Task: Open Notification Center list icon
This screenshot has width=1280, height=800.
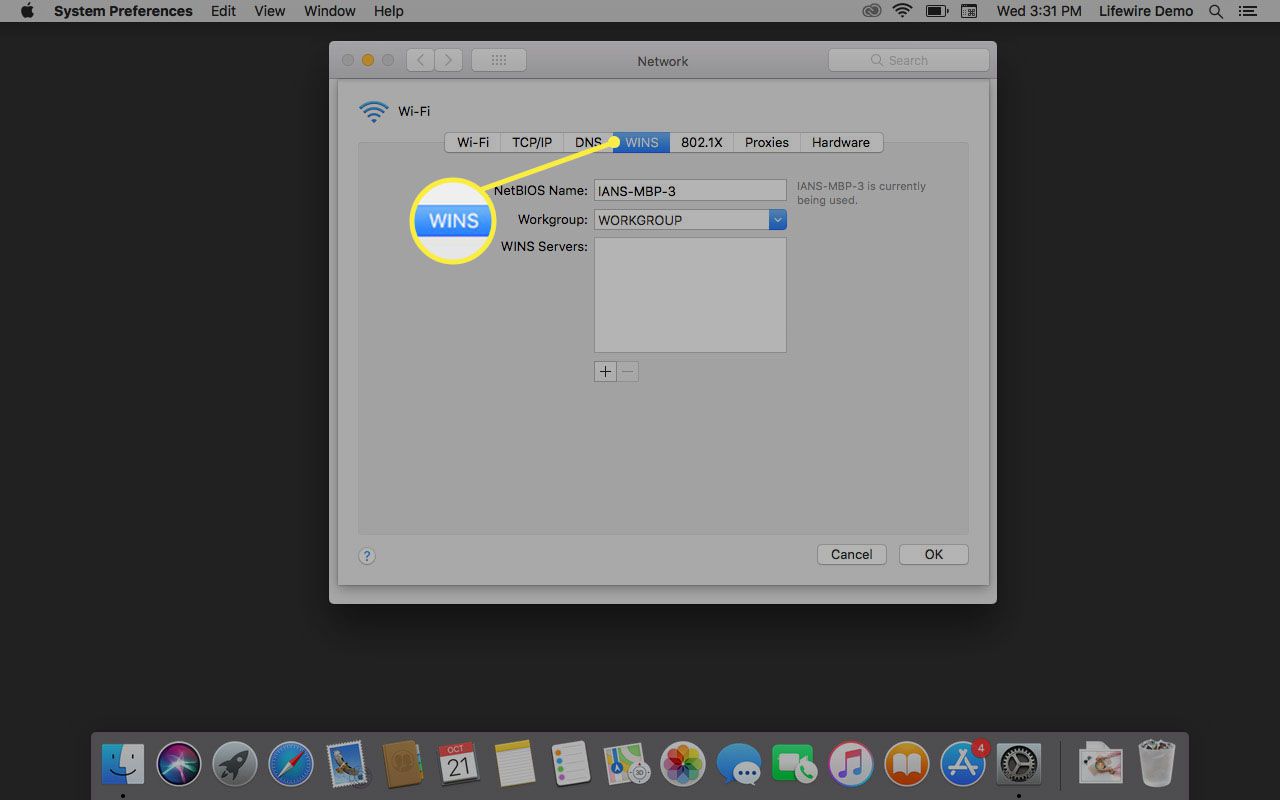Action: [1246, 11]
